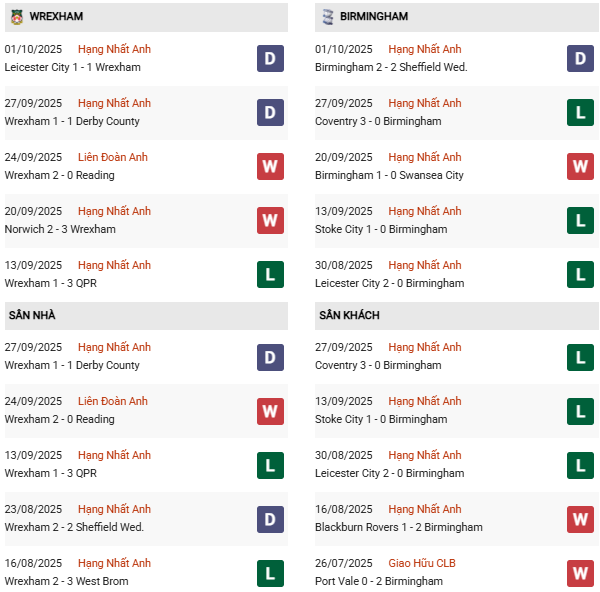Open the Leicester City 1 - 1 Wrexham match
Image resolution: width=600 pixels, height=592 pixels.
(x=72, y=68)
